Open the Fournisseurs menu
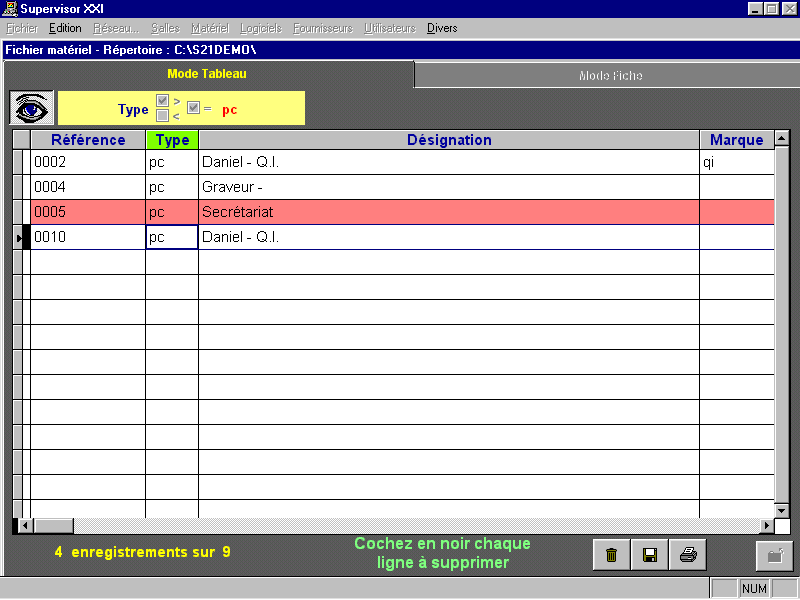This screenshot has width=800, height=600. click(323, 28)
